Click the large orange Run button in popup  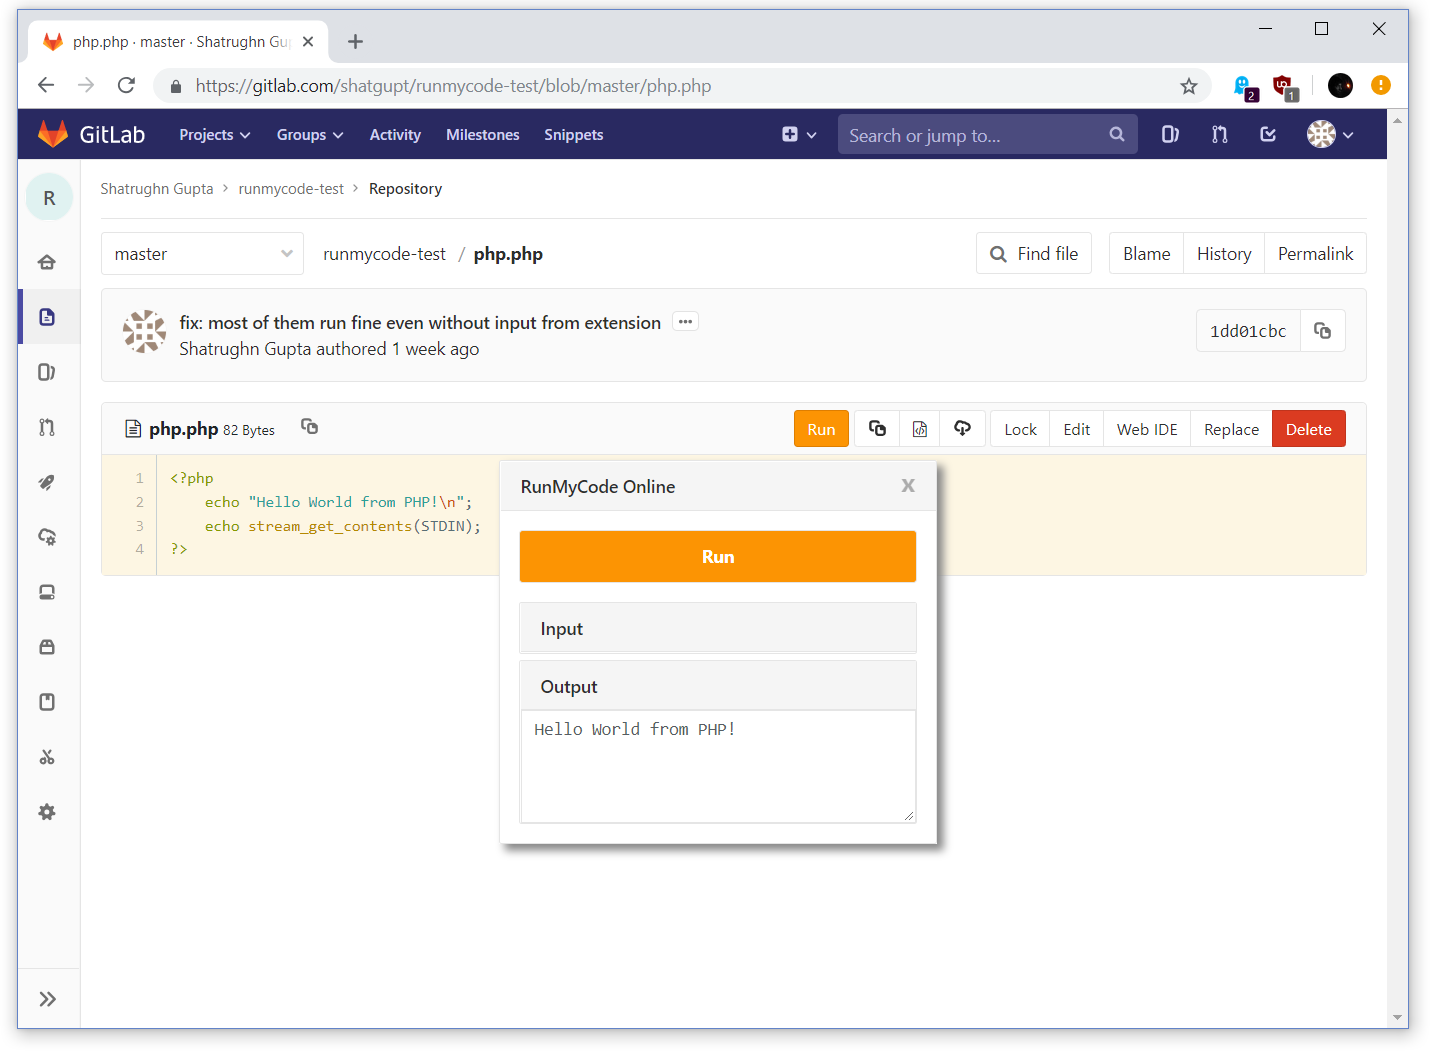(x=718, y=557)
